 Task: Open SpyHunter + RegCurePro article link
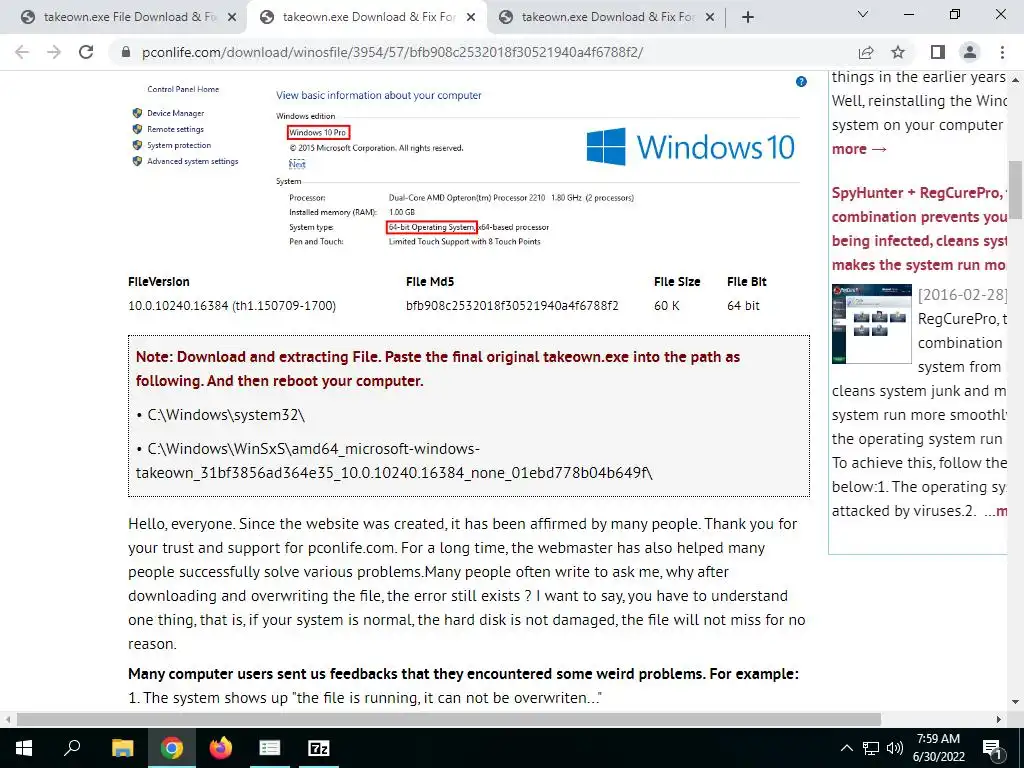(x=920, y=229)
